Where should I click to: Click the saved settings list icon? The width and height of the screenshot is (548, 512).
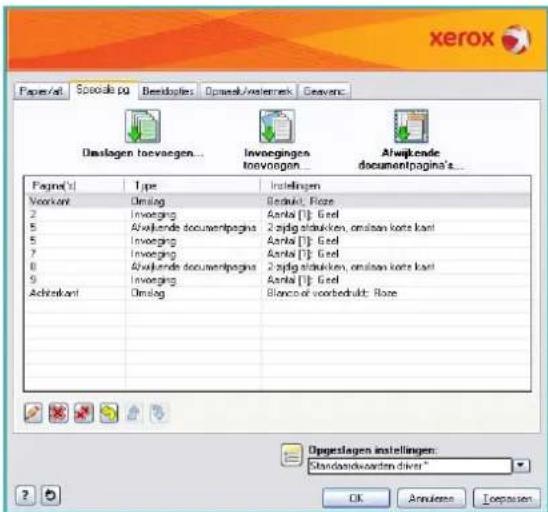coord(291,455)
